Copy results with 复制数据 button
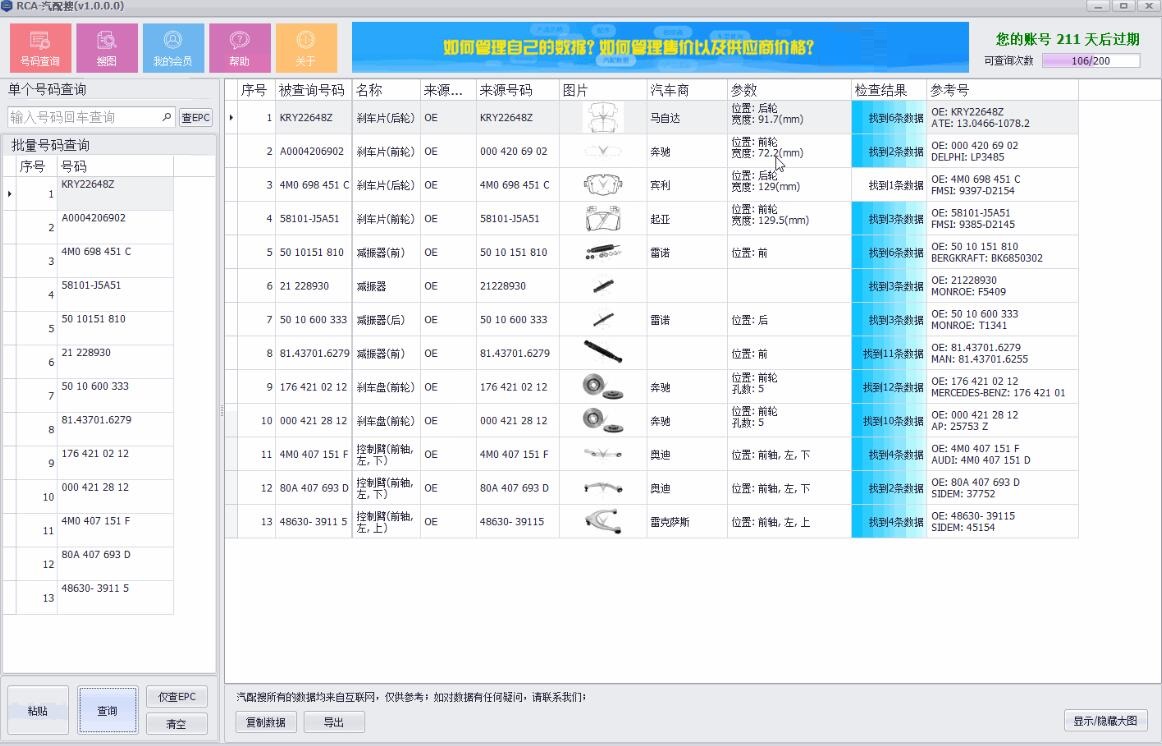The height and width of the screenshot is (746, 1162). [266, 722]
